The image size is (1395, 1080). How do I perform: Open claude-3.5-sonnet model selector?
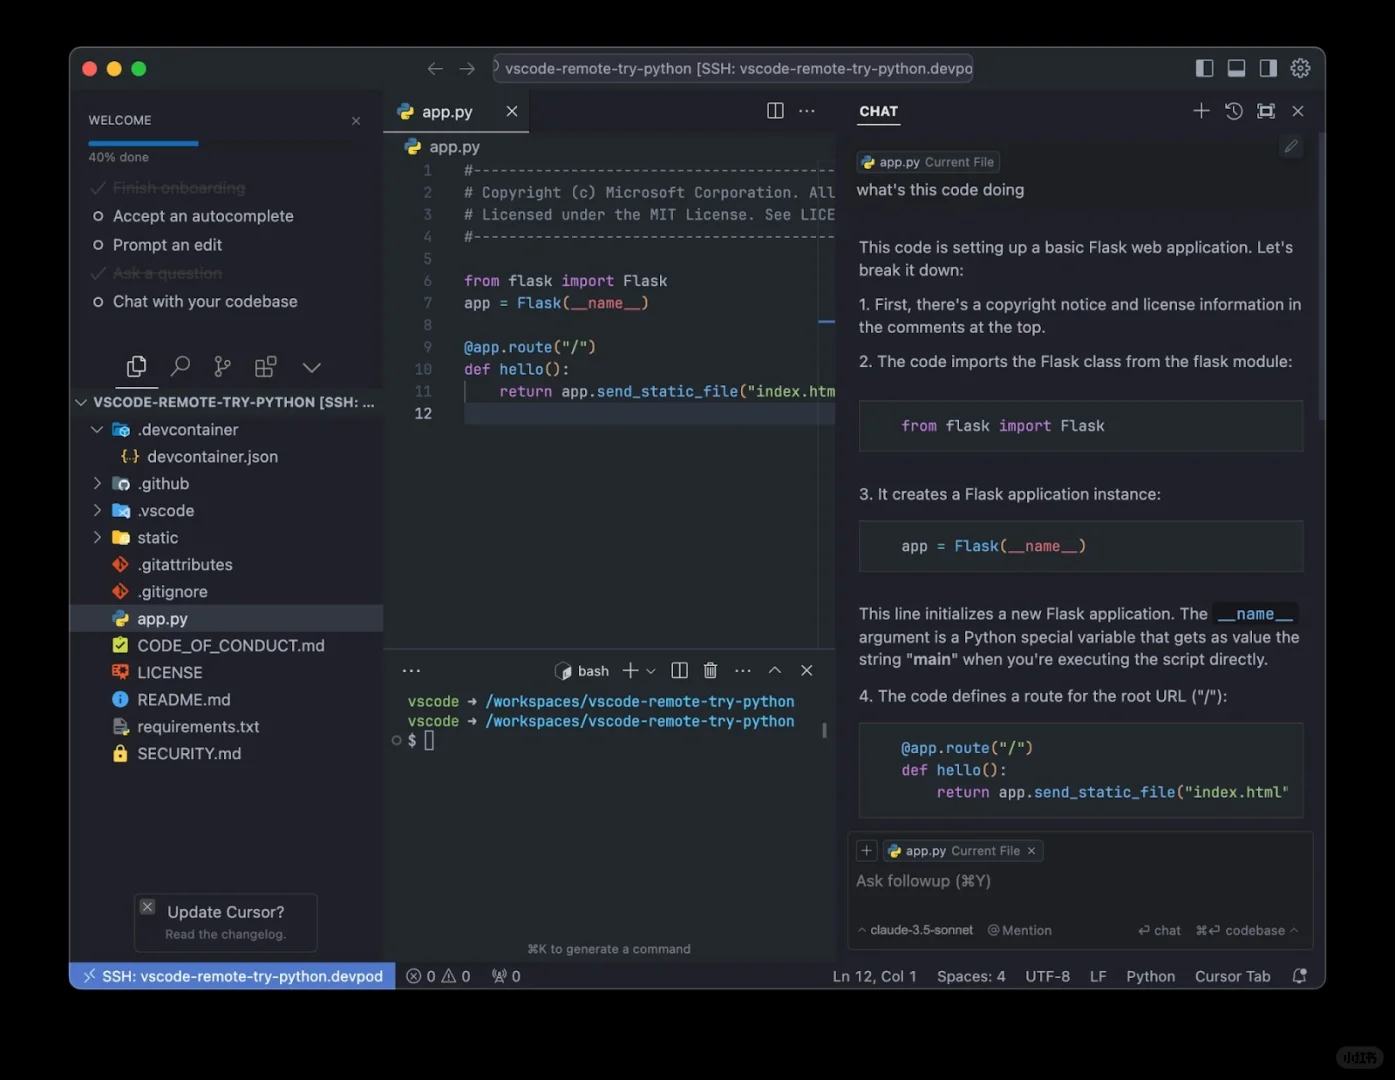[915, 930]
